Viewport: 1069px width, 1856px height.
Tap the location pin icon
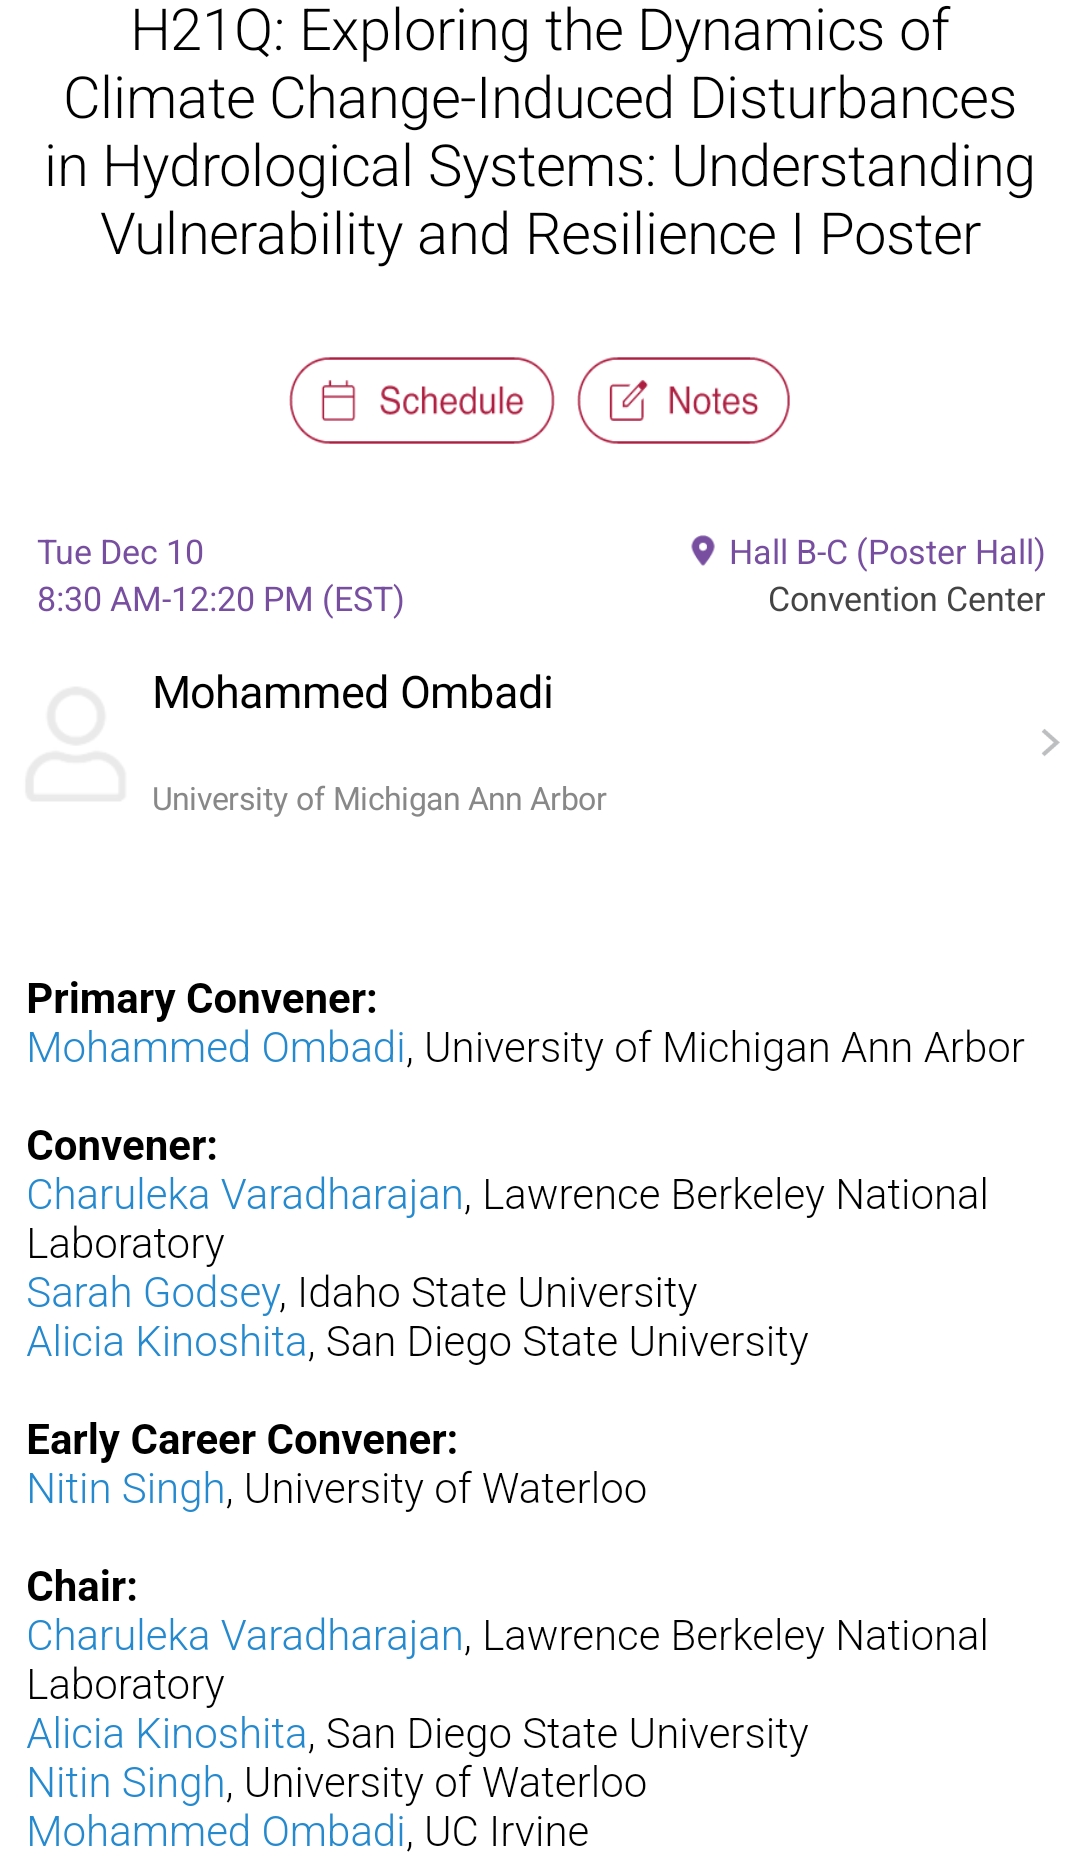(x=703, y=551)
